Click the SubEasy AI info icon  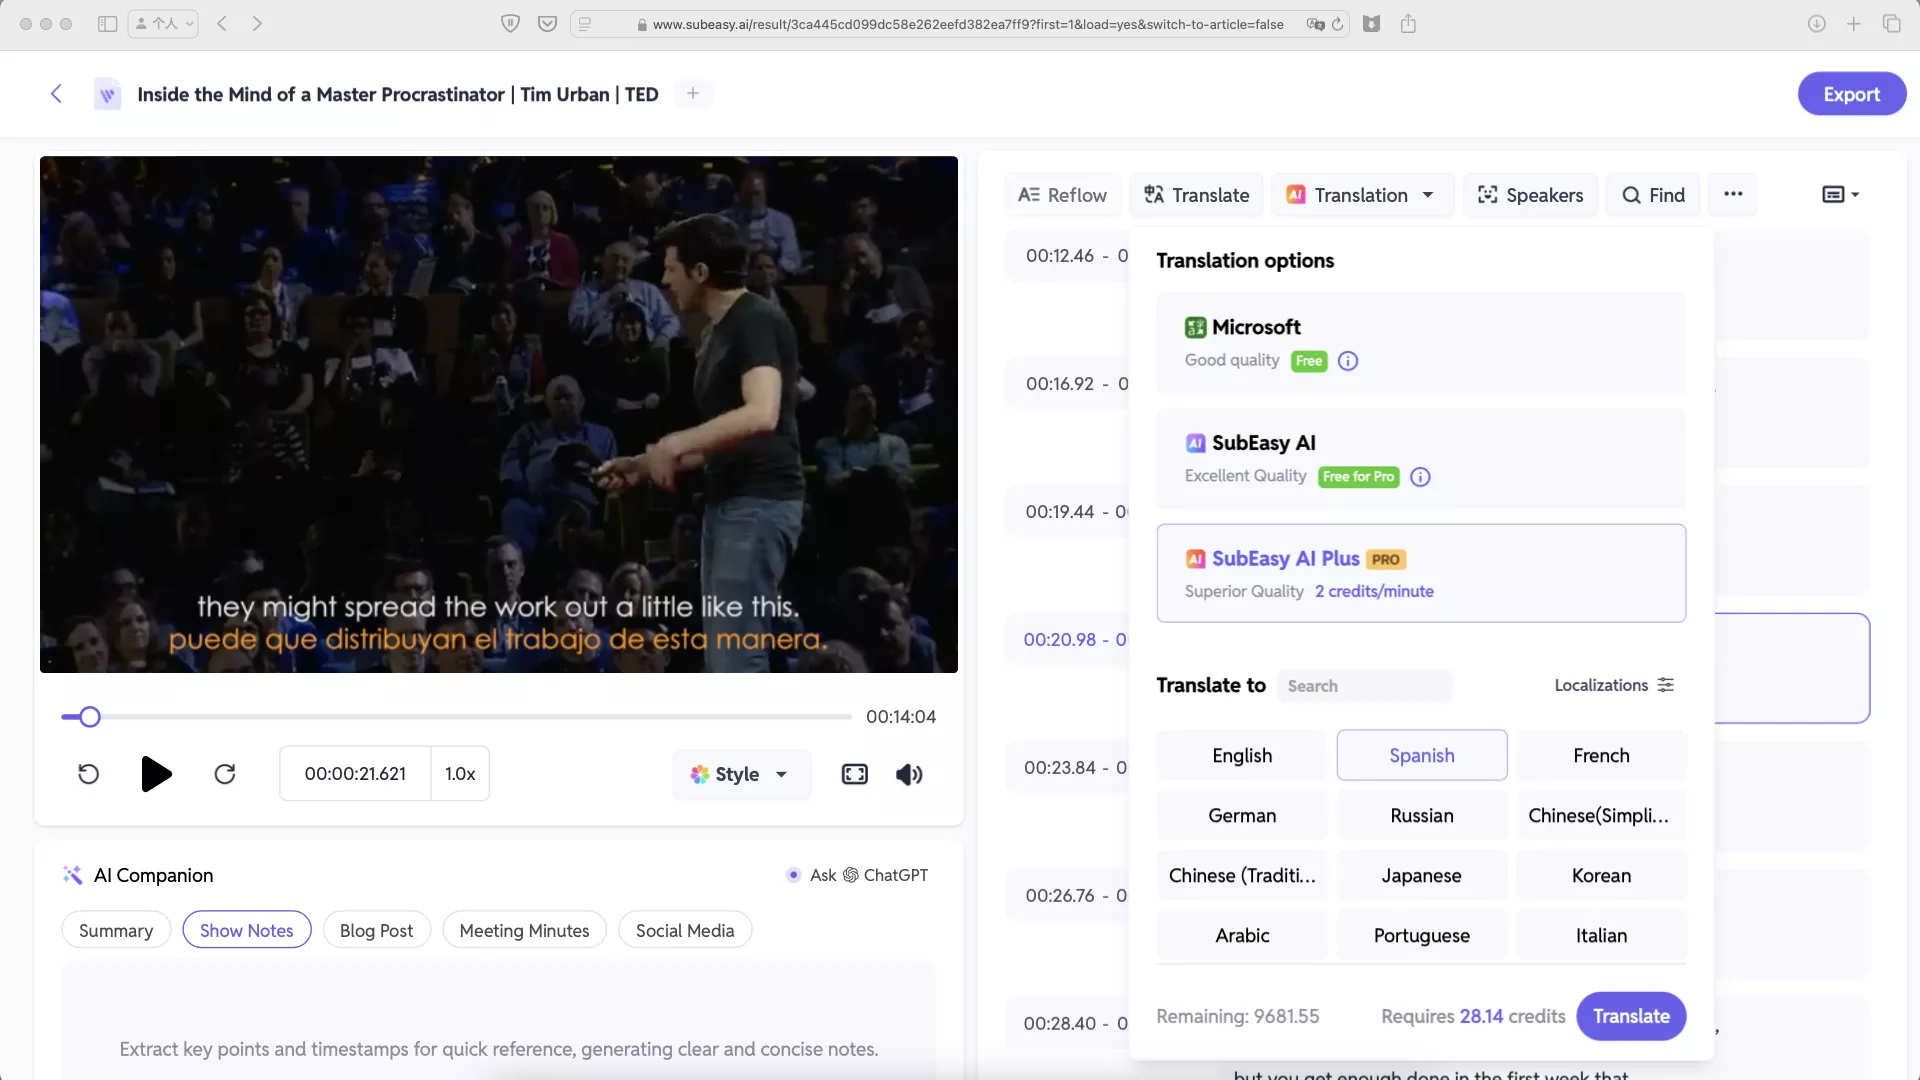(1420, 477)
